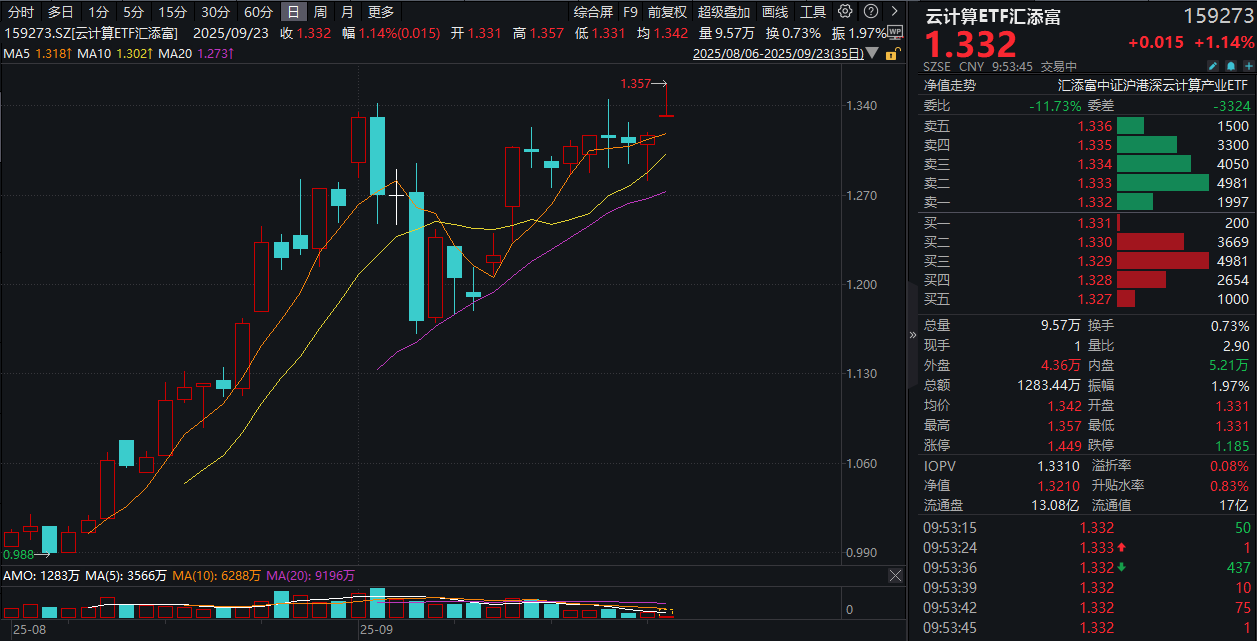Set a price alert with the bell icon

(1231, 66)
